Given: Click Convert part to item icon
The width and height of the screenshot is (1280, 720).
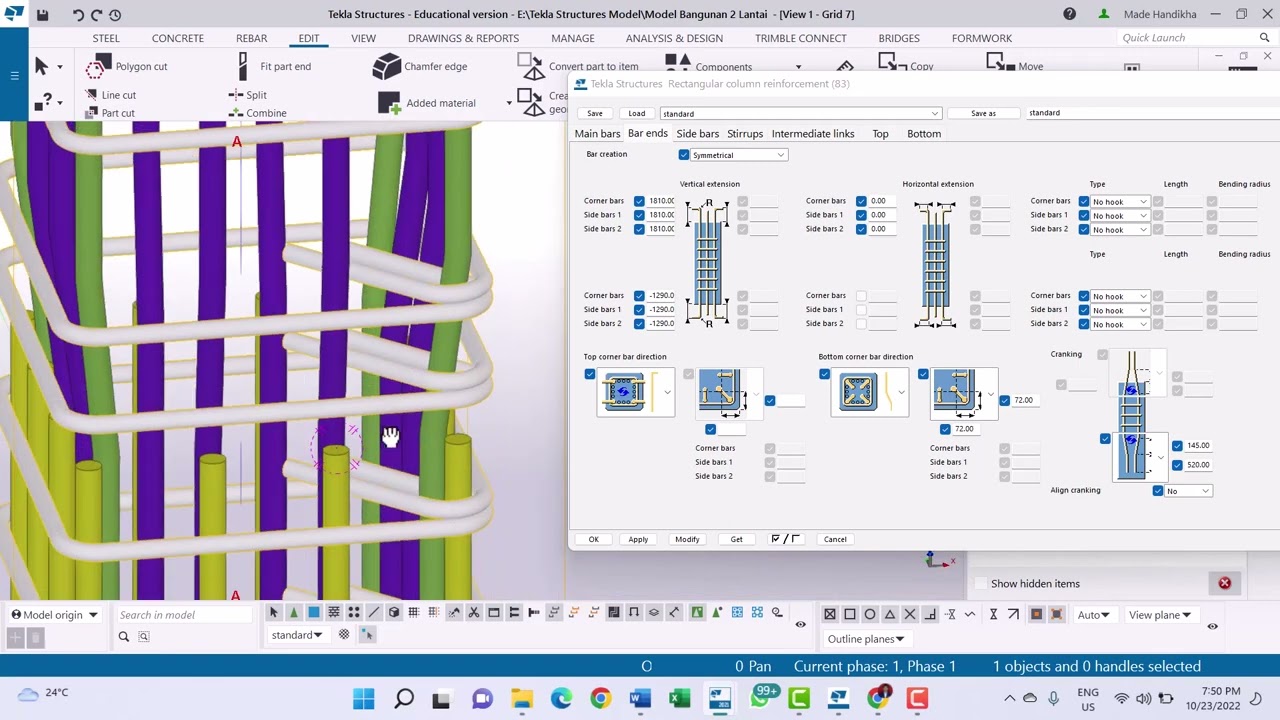Looking at the screenshot, I should pos(531,66).
